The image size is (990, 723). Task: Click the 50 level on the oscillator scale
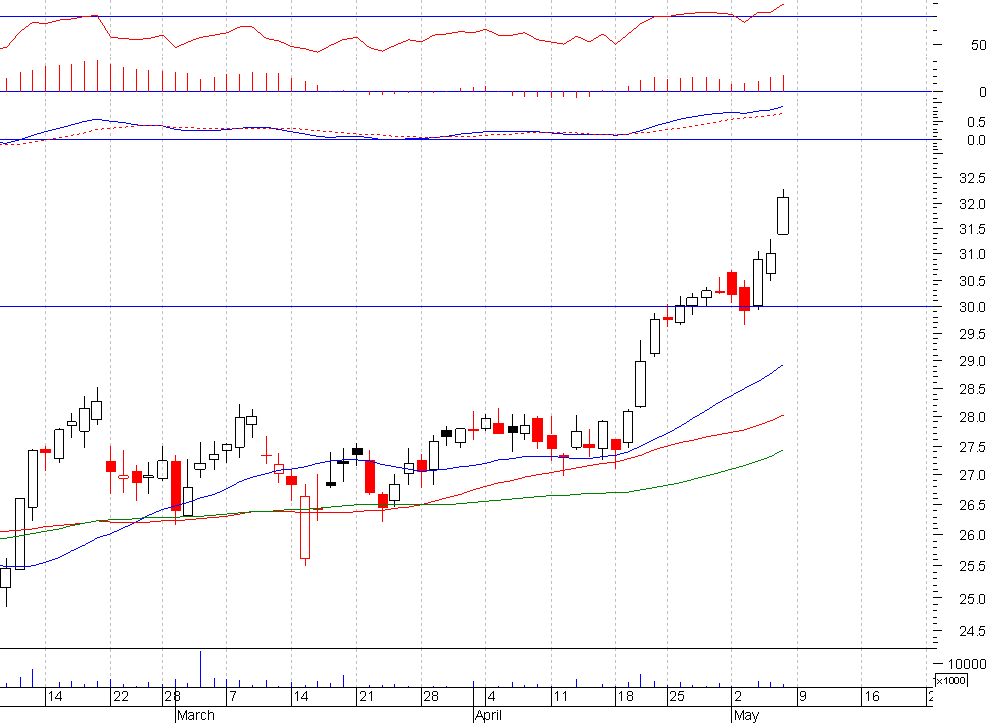click(978, 45)
